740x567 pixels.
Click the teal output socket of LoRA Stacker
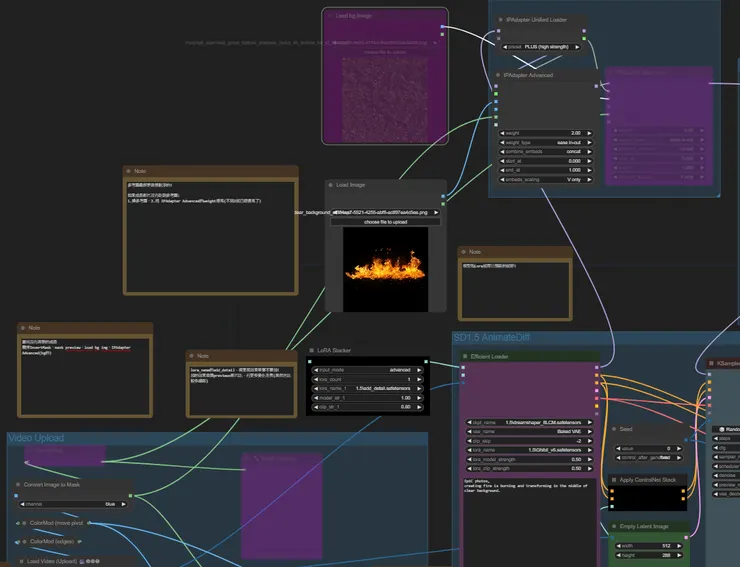[x=426, y=362]
